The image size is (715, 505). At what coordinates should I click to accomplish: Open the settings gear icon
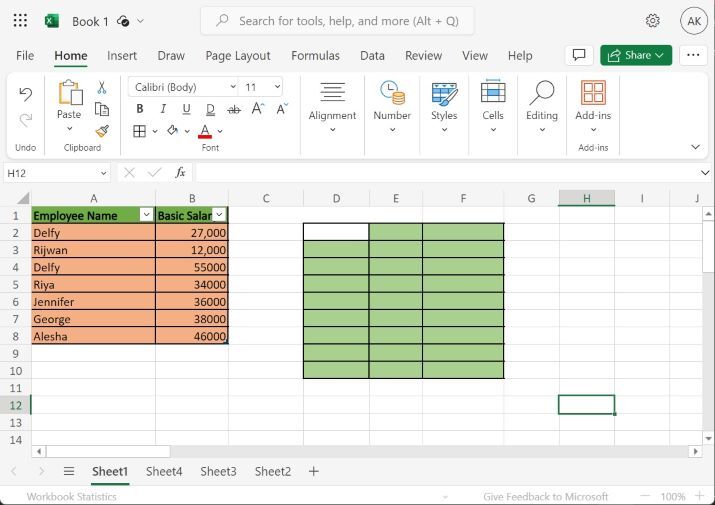pos(653,21)
